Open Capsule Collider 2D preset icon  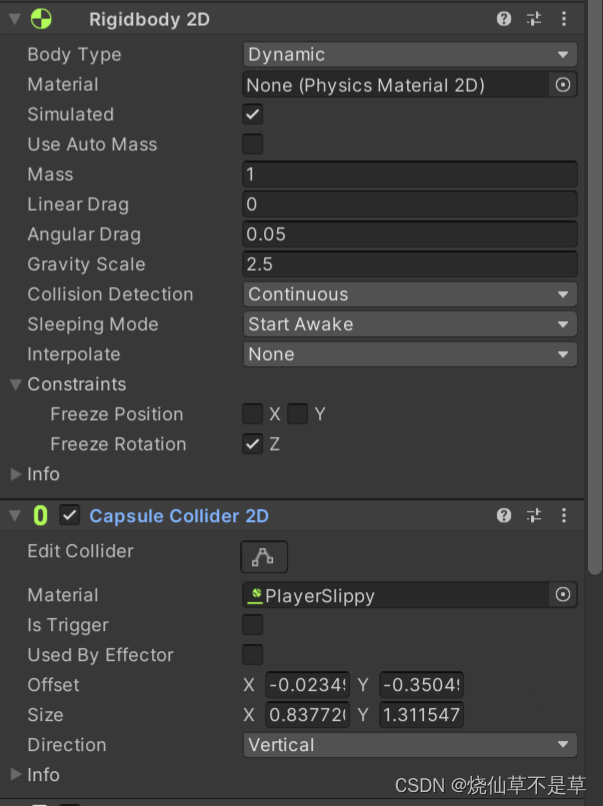pyautogui.click(x=534, y=516)
